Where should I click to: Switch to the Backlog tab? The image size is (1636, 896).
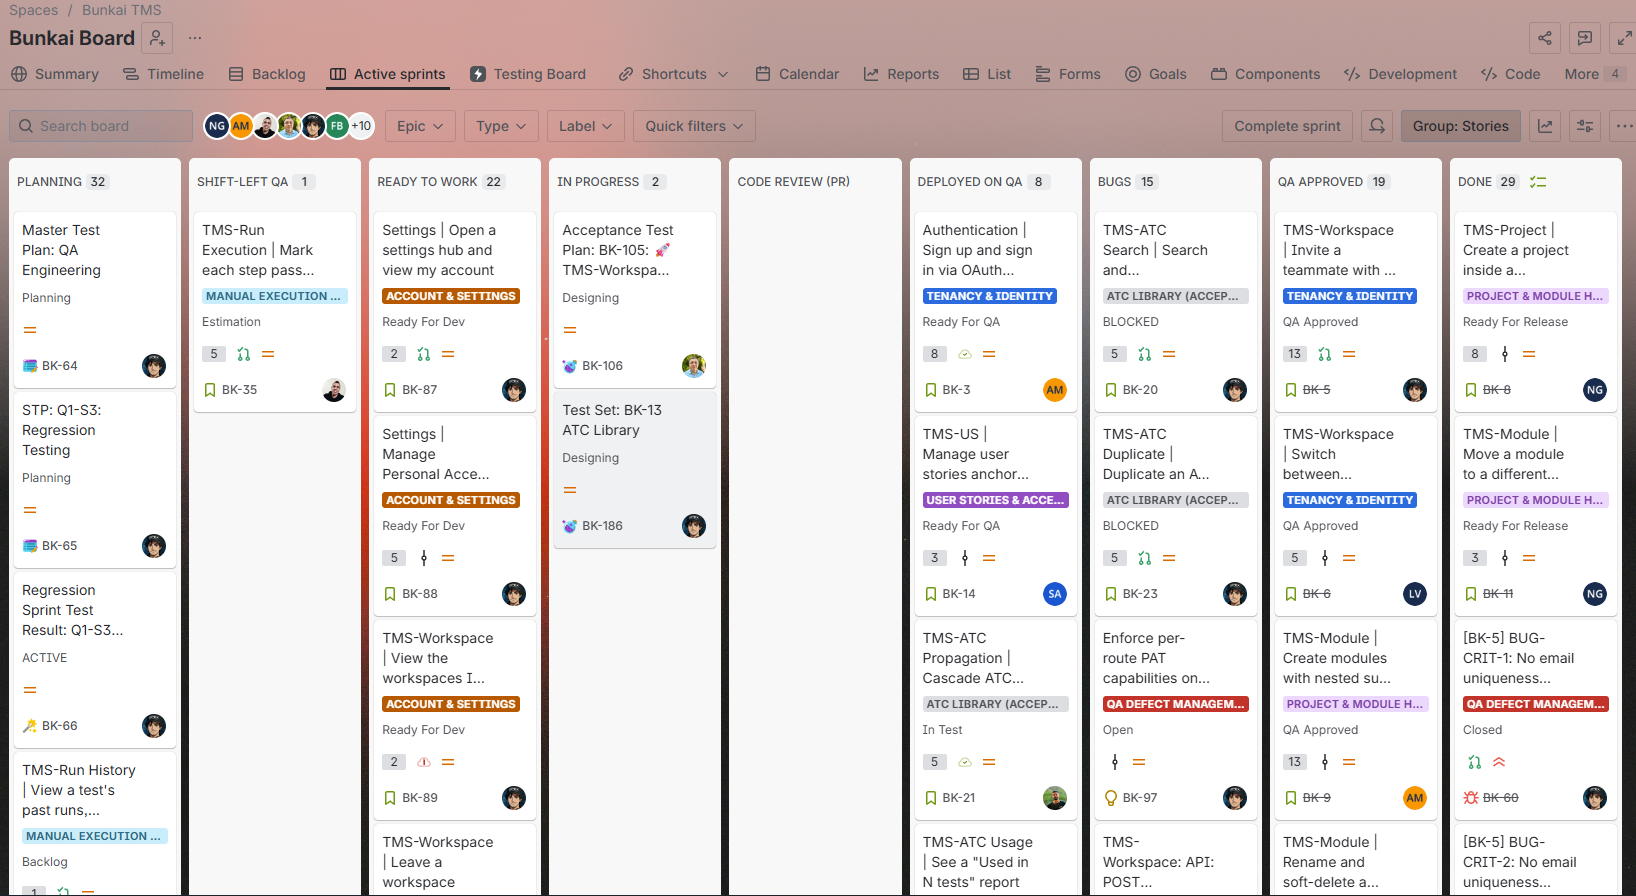(267, 74)
